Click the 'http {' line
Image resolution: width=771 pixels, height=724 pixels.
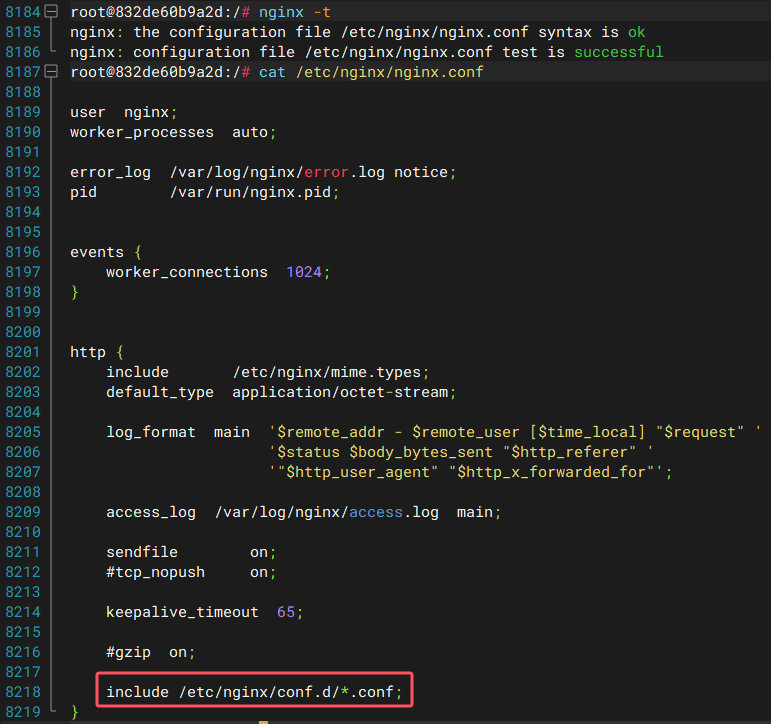pos(97,352)
